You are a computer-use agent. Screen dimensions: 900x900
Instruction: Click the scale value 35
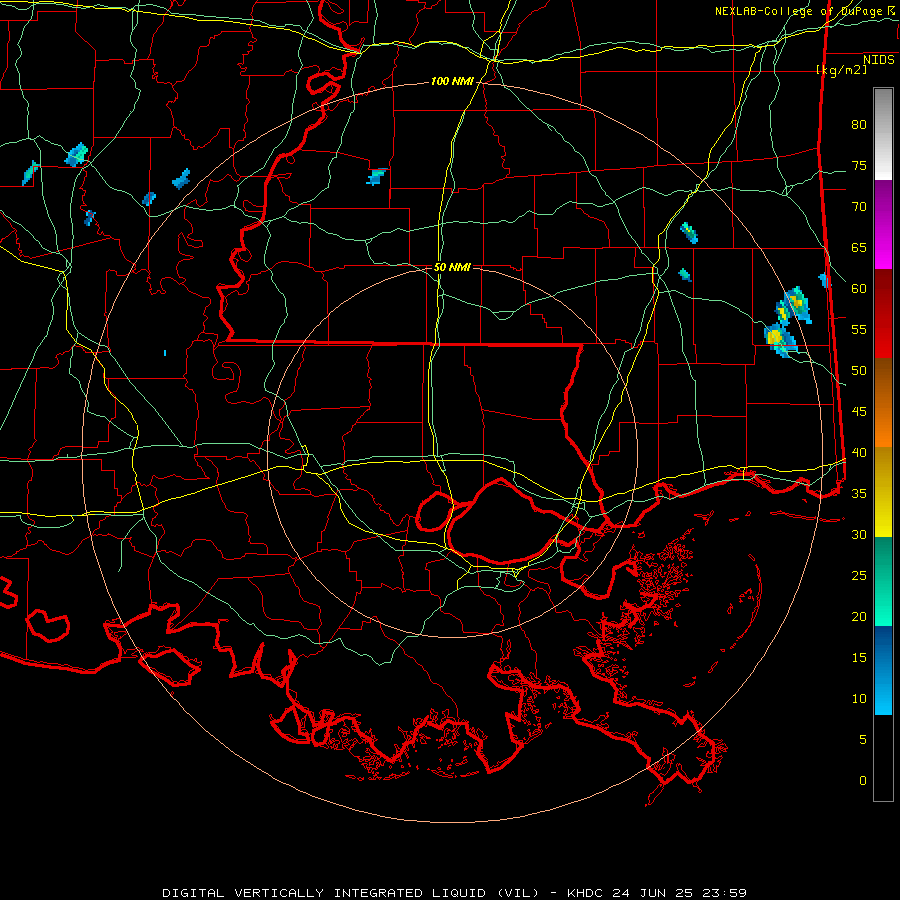859,494
